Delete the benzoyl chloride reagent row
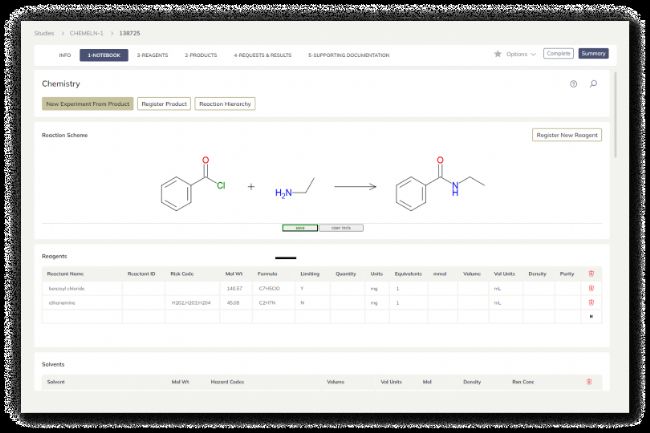Viewport: 650px width, 433px height. [x=591, y=288]
